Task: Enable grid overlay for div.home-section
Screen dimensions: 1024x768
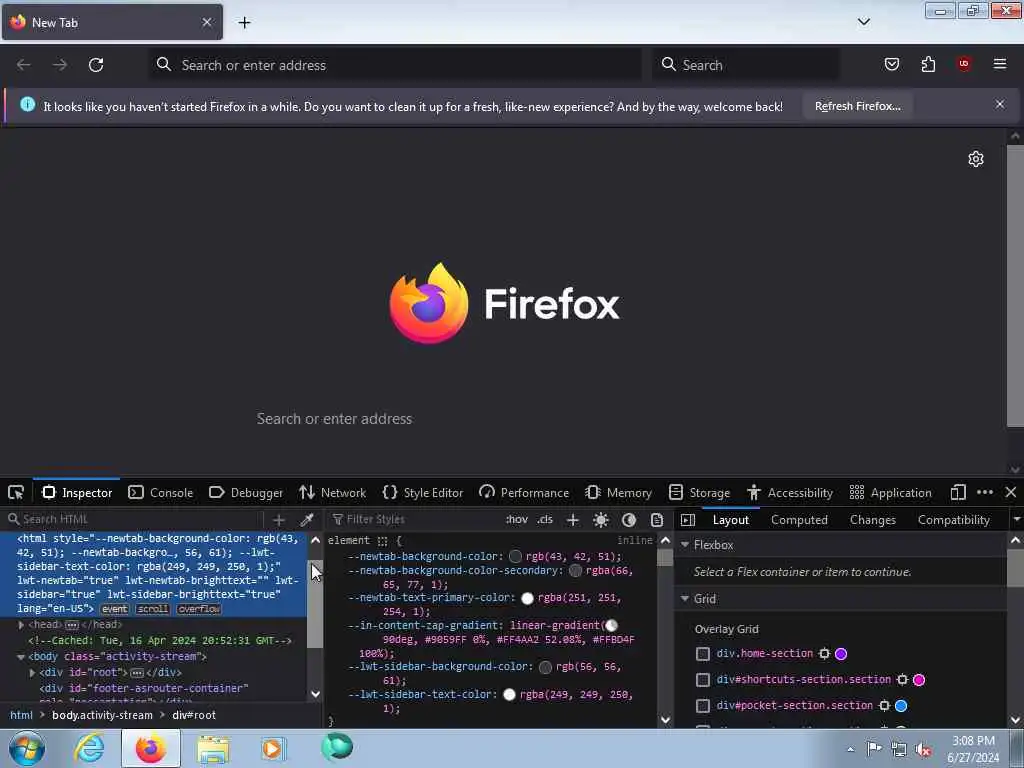Action: pyautogui.click(x=703, y=654)
